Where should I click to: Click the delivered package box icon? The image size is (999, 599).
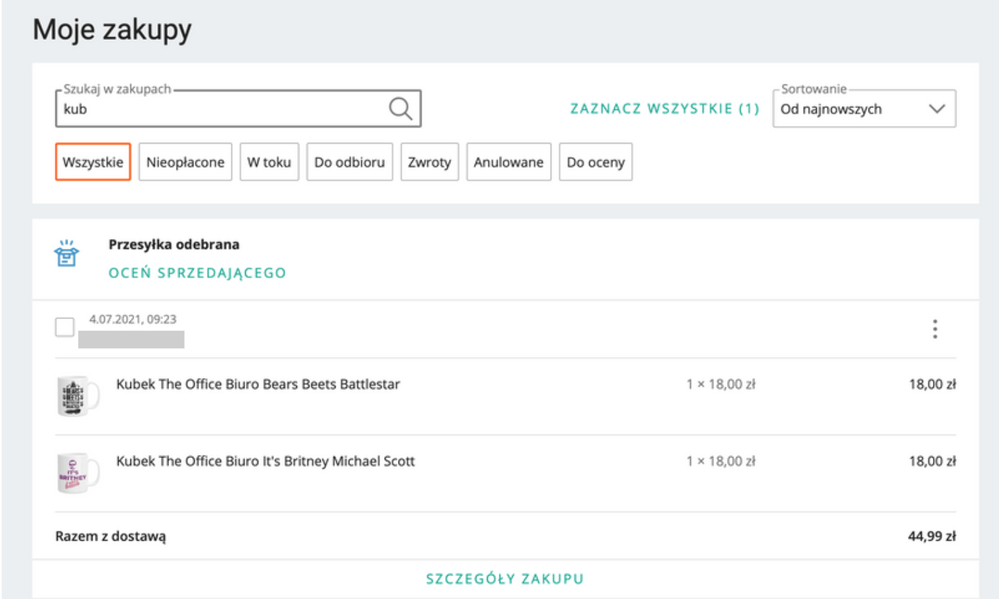[x=66, y=255]
